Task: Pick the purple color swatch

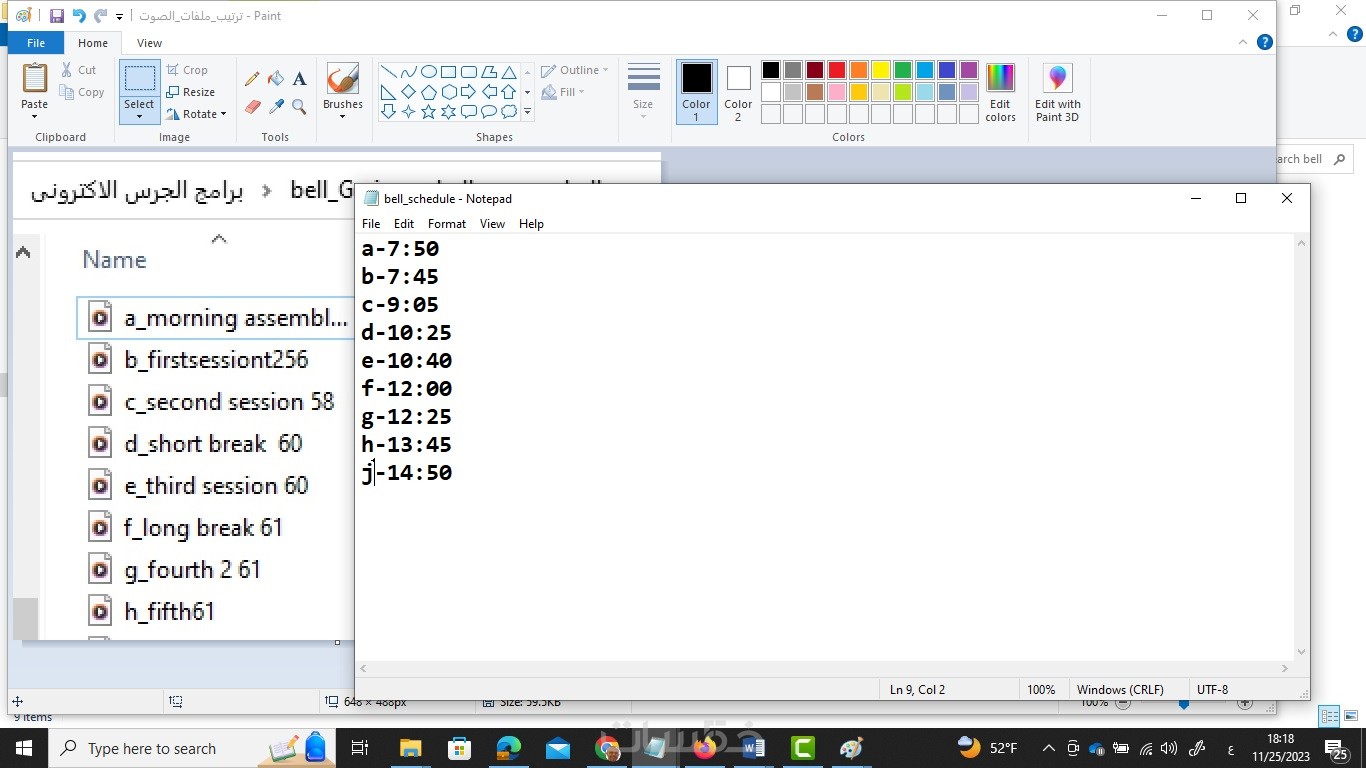Action: [x=969, y=70]
